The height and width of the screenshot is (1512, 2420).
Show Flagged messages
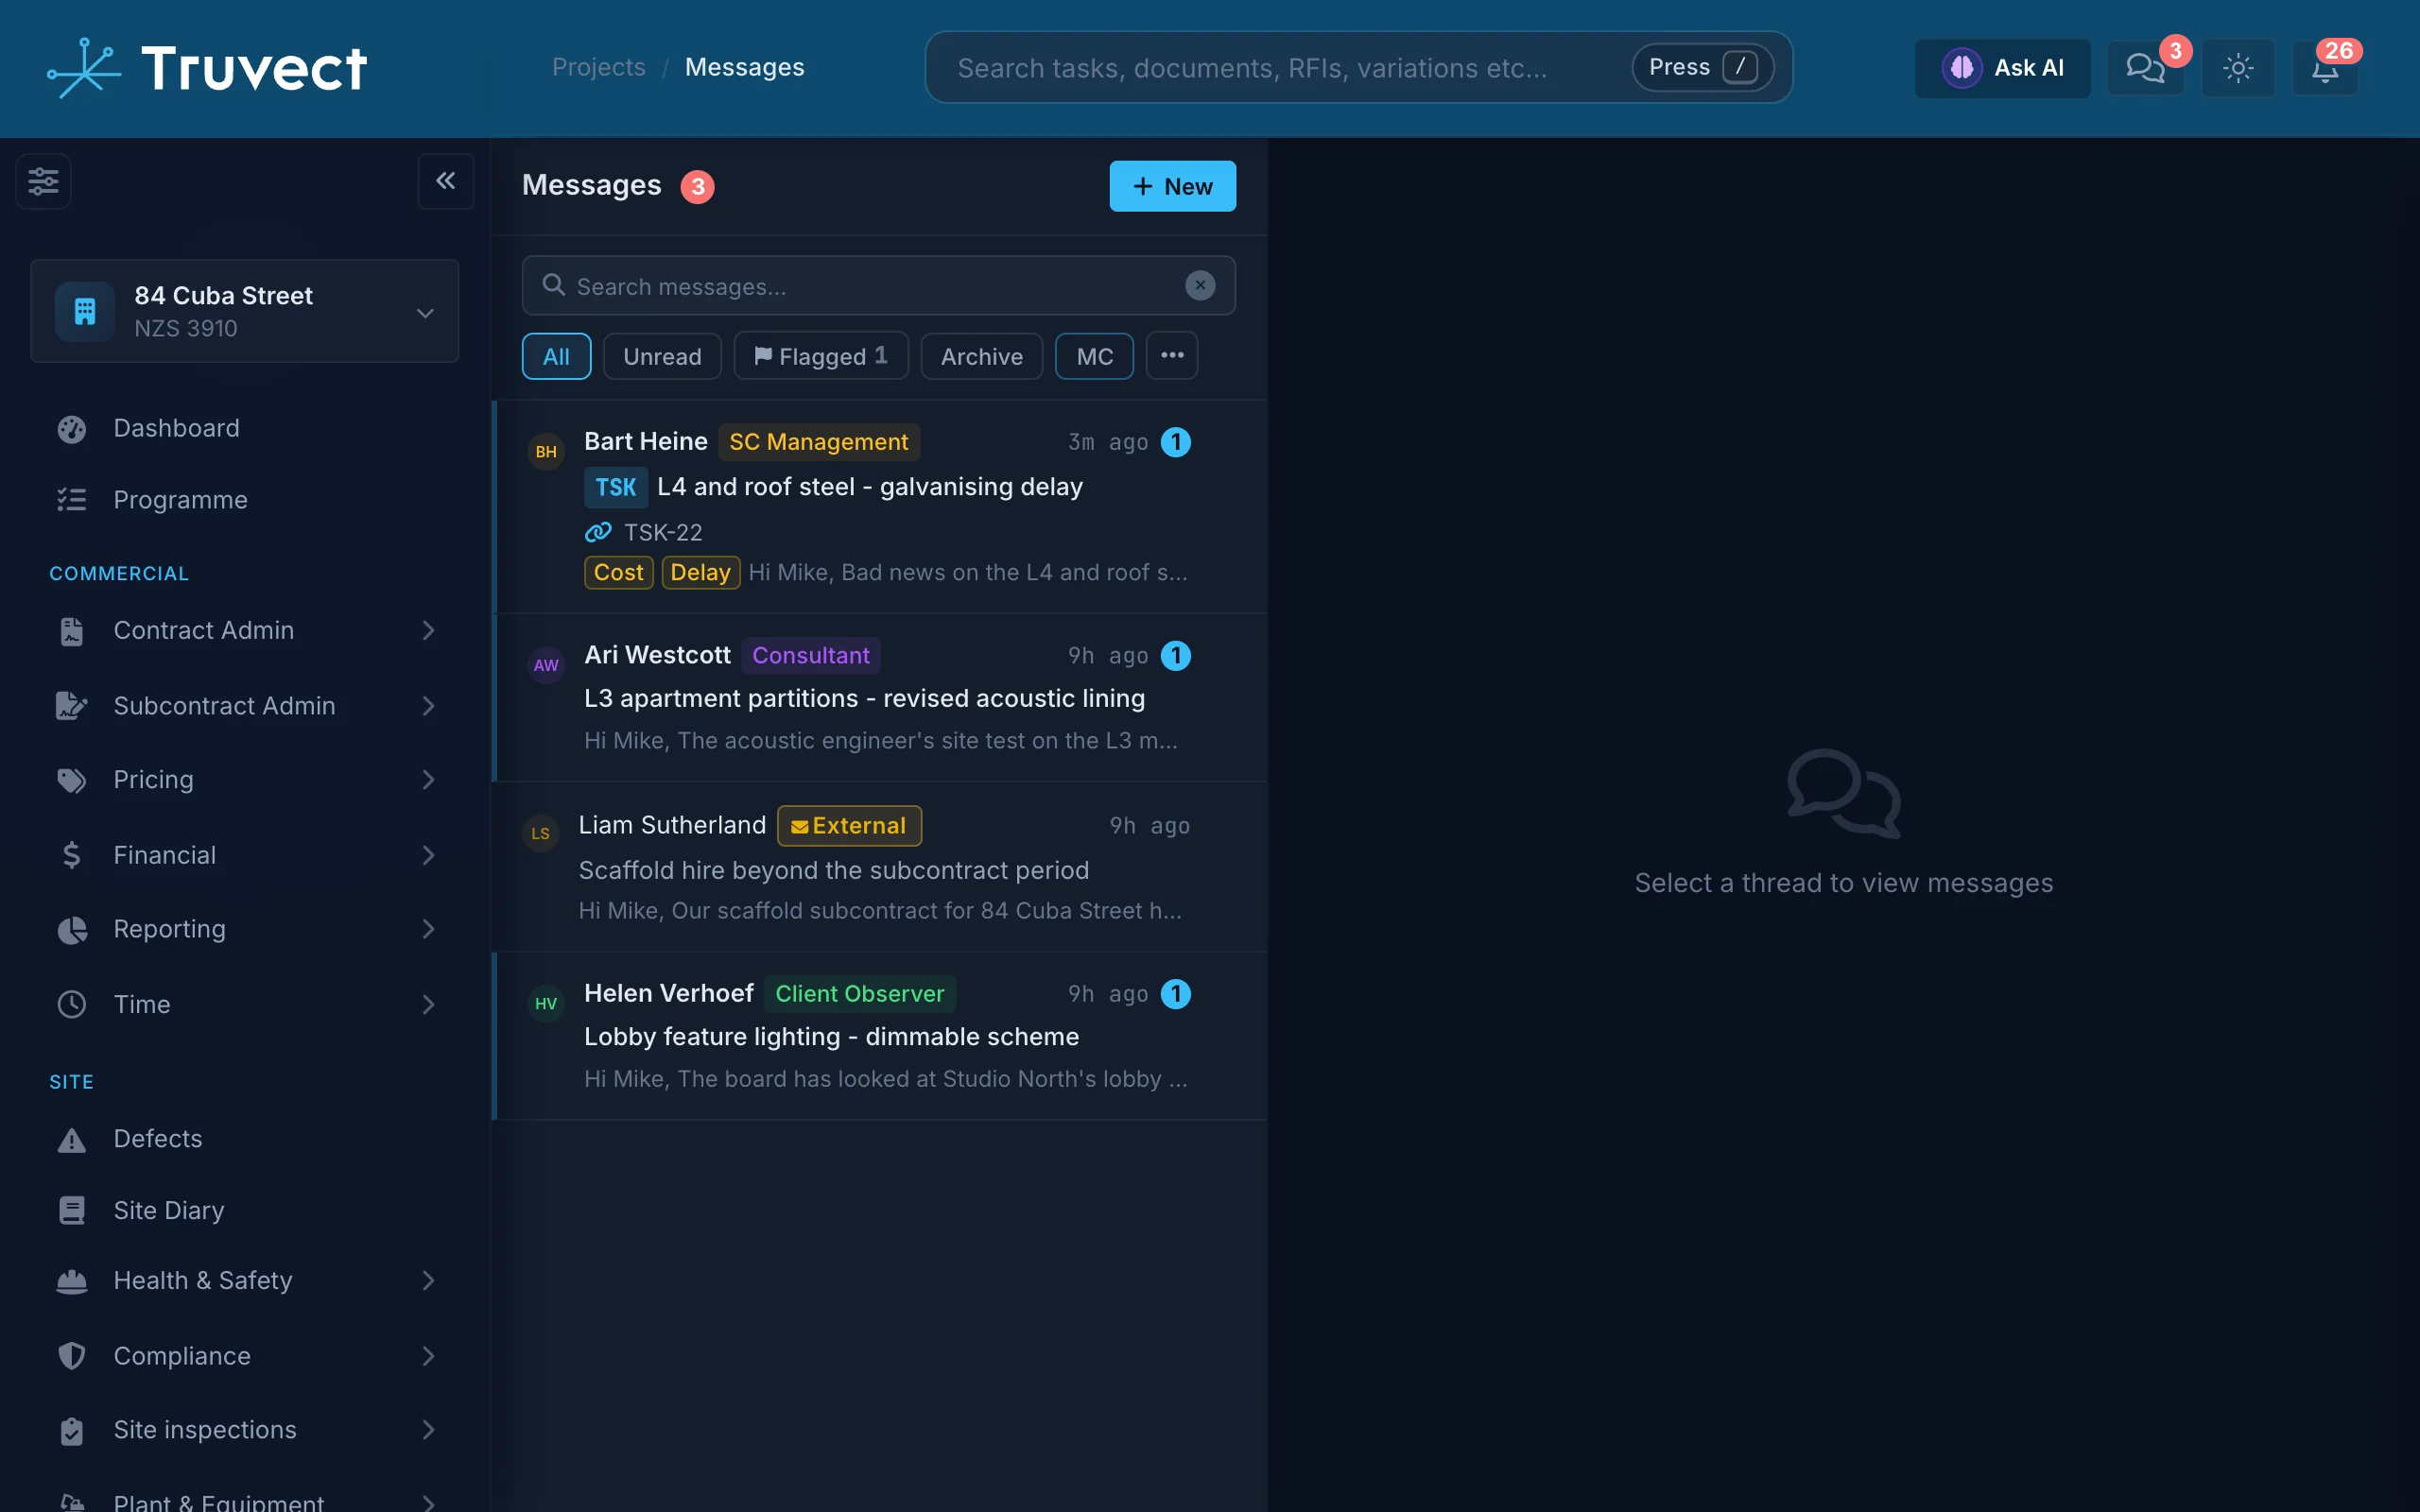coord(821,356)
